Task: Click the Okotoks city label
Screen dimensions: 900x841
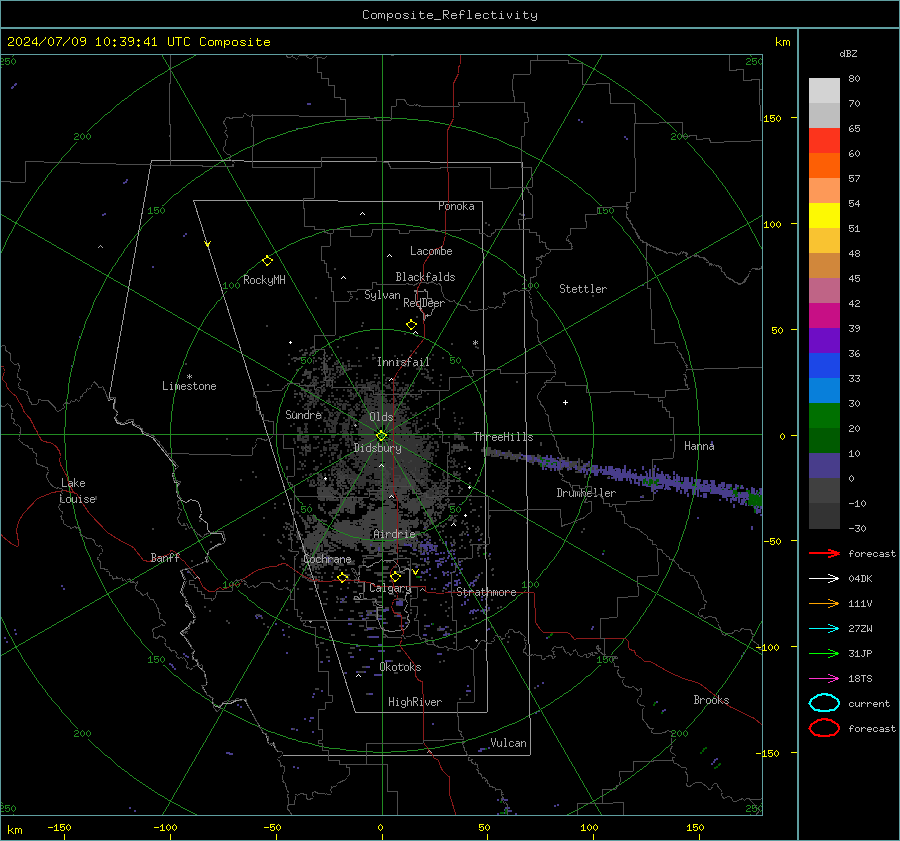Action: tap(400, 668)
